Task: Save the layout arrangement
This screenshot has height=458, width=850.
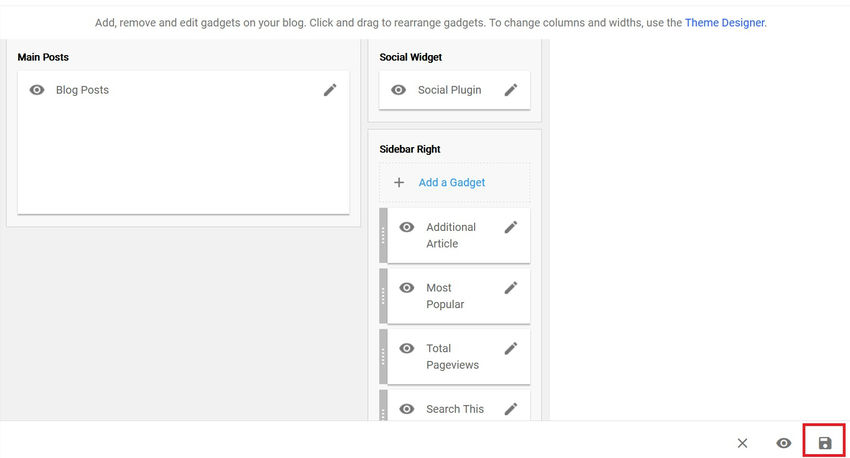Action: [x=825, y=443]
